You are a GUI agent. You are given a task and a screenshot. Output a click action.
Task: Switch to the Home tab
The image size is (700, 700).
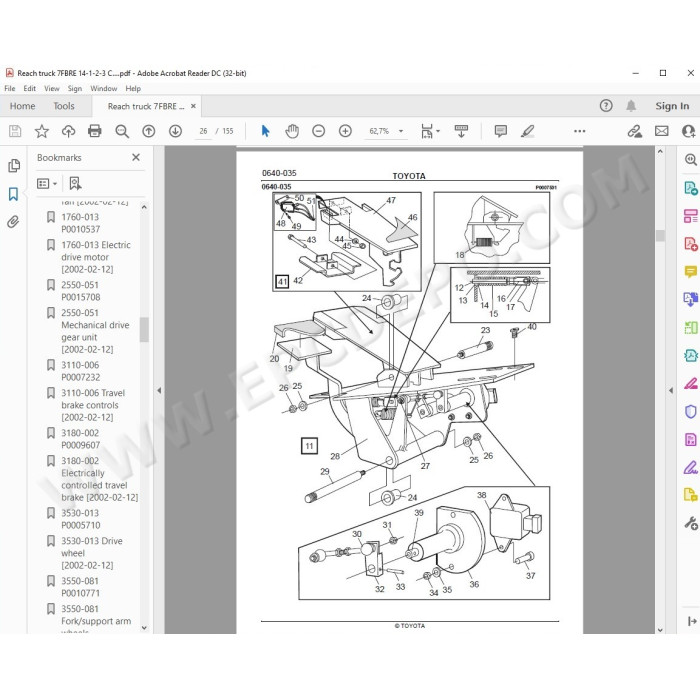coord(22,106)
